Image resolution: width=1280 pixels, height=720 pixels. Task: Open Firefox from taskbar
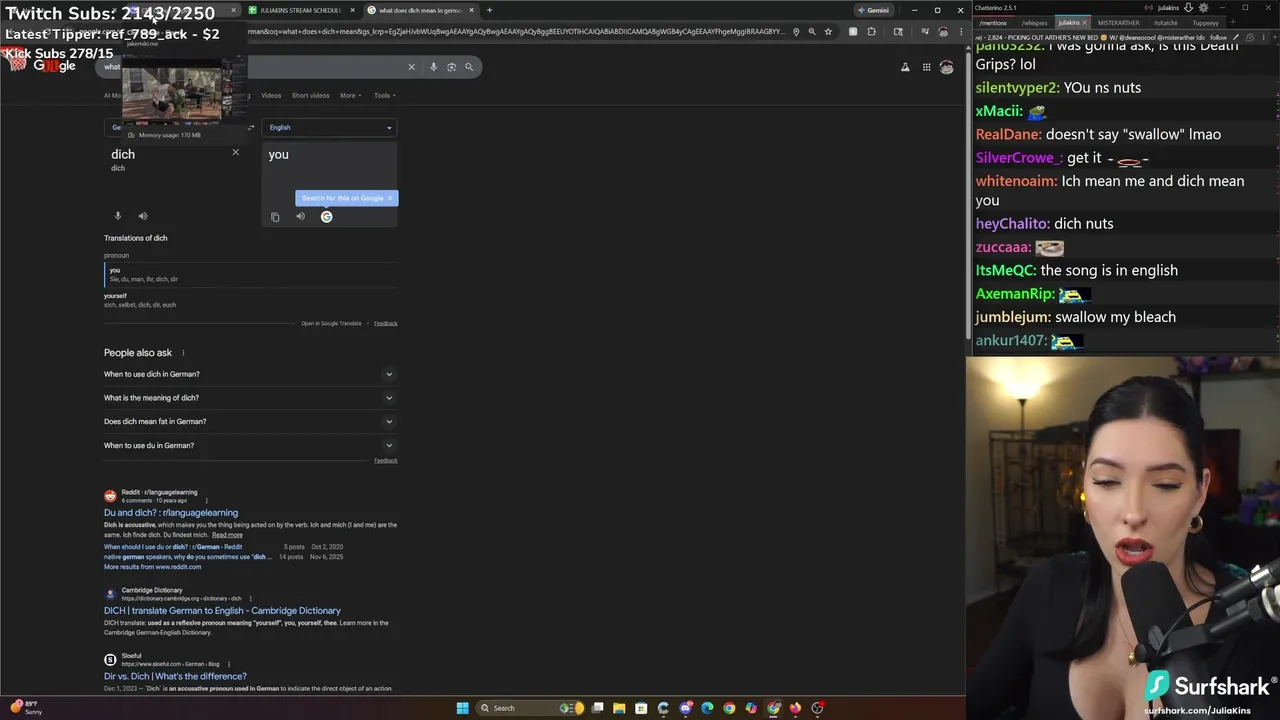[795, 708]
